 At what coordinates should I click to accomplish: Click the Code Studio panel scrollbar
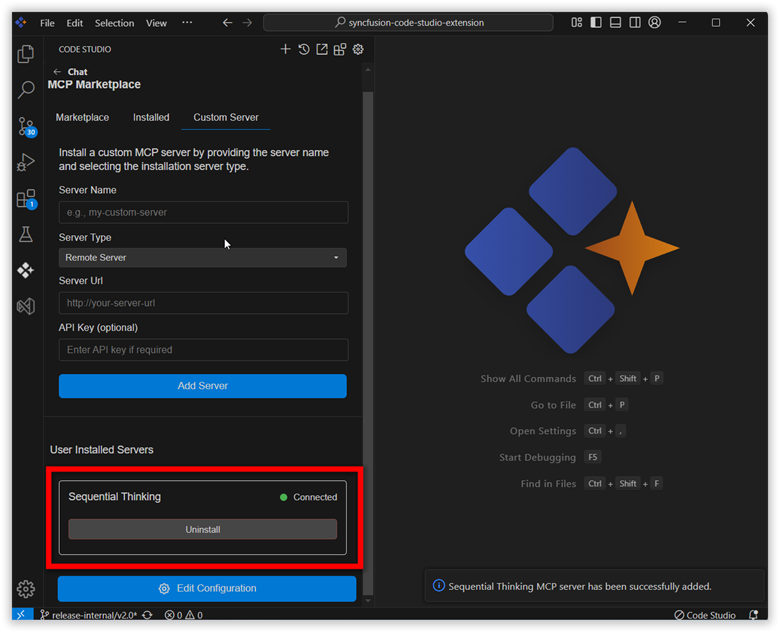[368, 343]
